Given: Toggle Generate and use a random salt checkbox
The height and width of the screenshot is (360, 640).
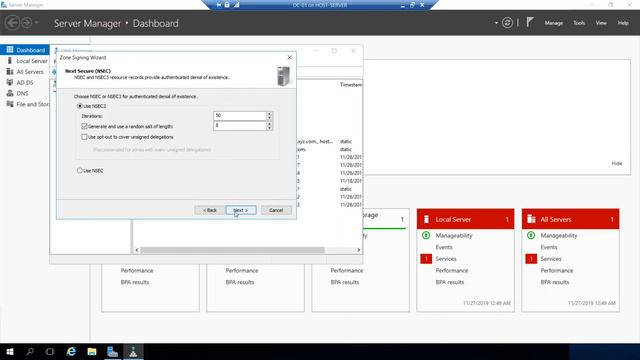Looking at the screenshot, I should [84, 127].
